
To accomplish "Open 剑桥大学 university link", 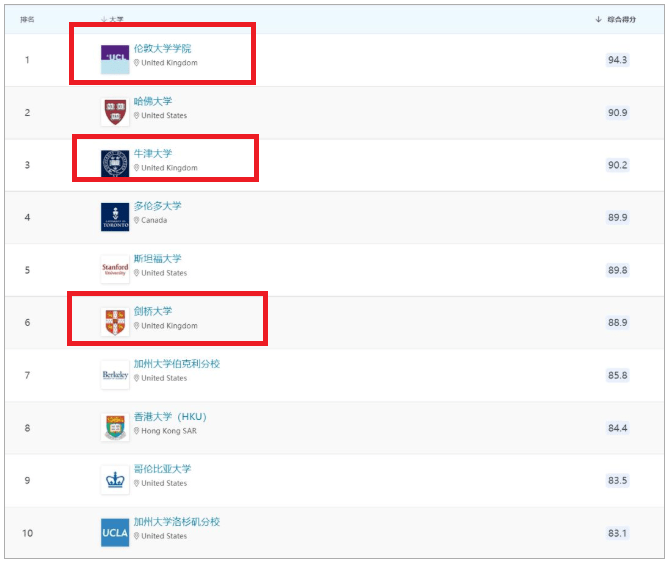I will 153,311.
